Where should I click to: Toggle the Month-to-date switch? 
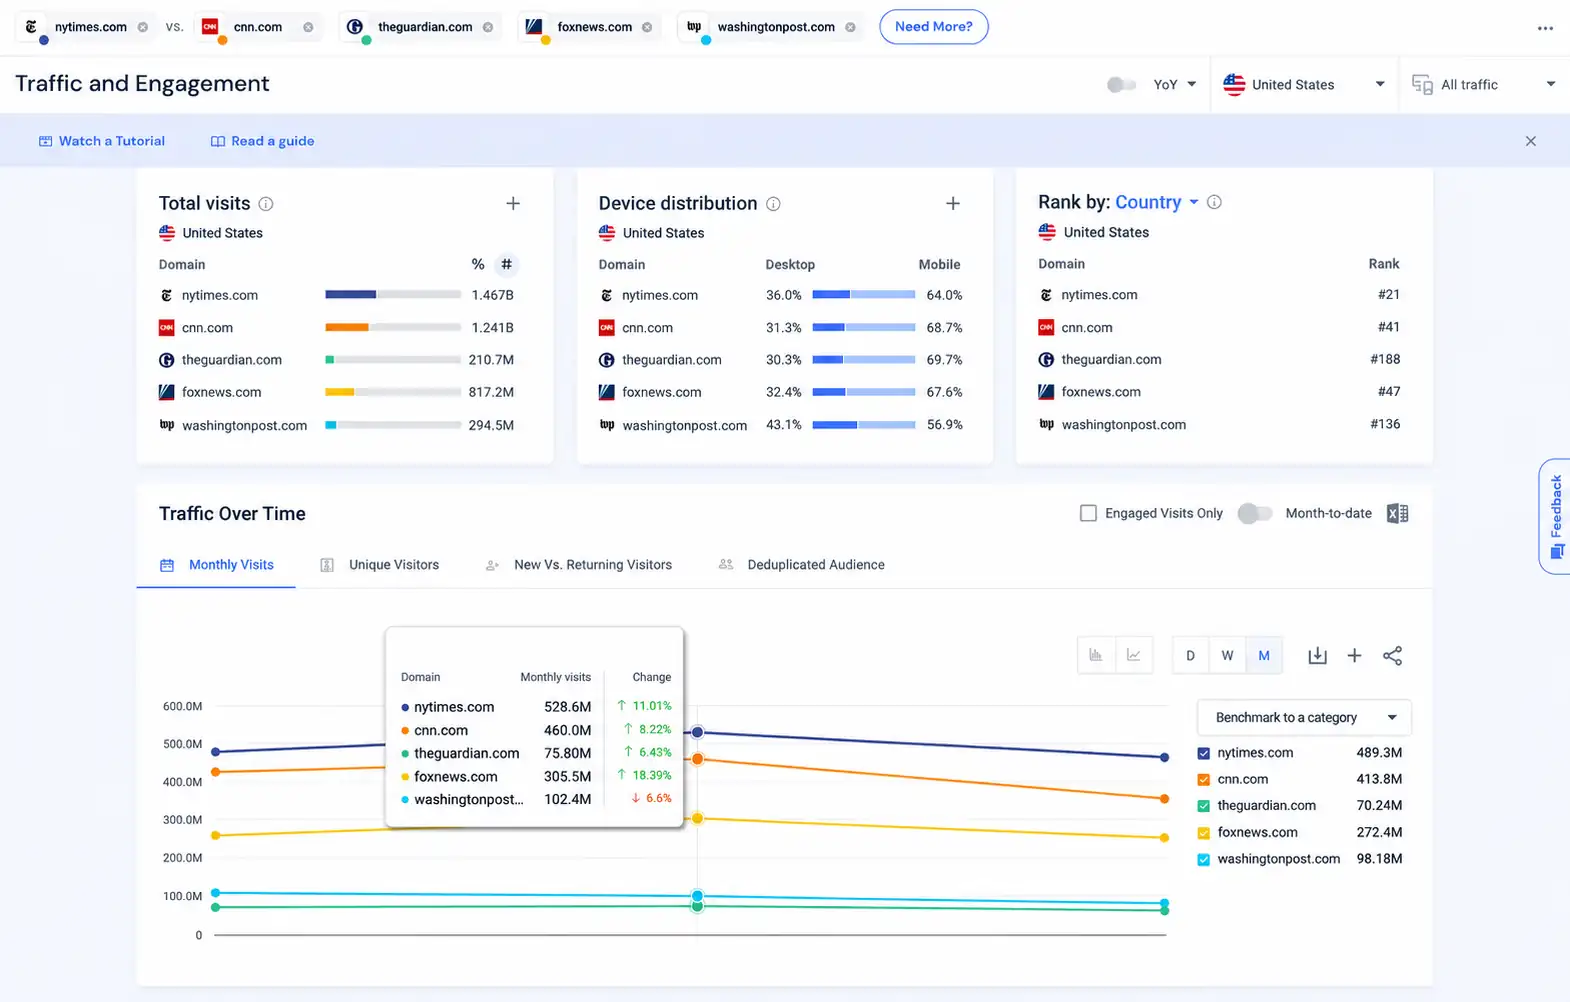[1255, 513]
